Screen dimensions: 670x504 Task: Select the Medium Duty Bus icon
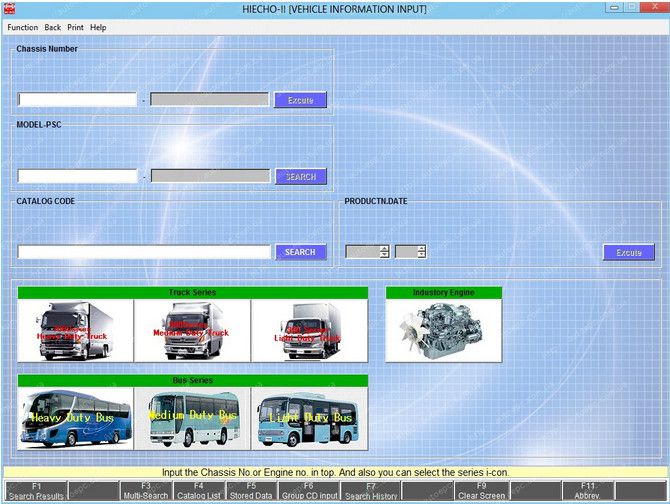click(x=193, y=419)
